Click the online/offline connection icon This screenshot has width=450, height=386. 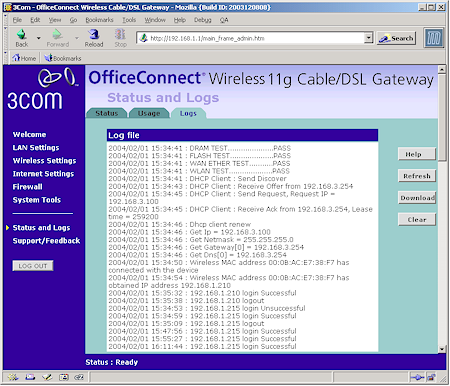pos(417,377)
